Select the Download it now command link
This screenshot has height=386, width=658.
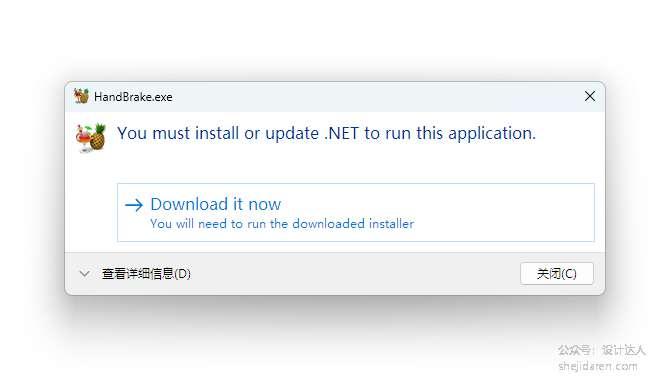[x=355, y=212]
